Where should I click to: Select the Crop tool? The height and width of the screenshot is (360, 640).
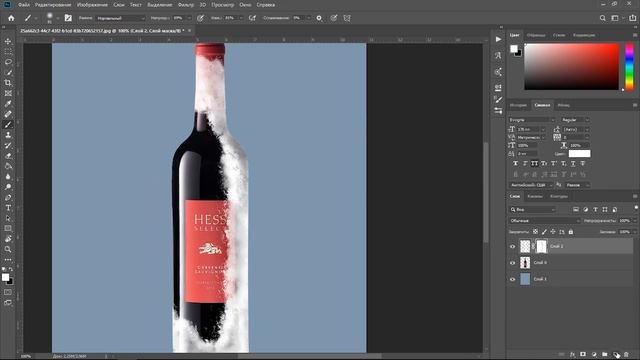pos(8,83)
